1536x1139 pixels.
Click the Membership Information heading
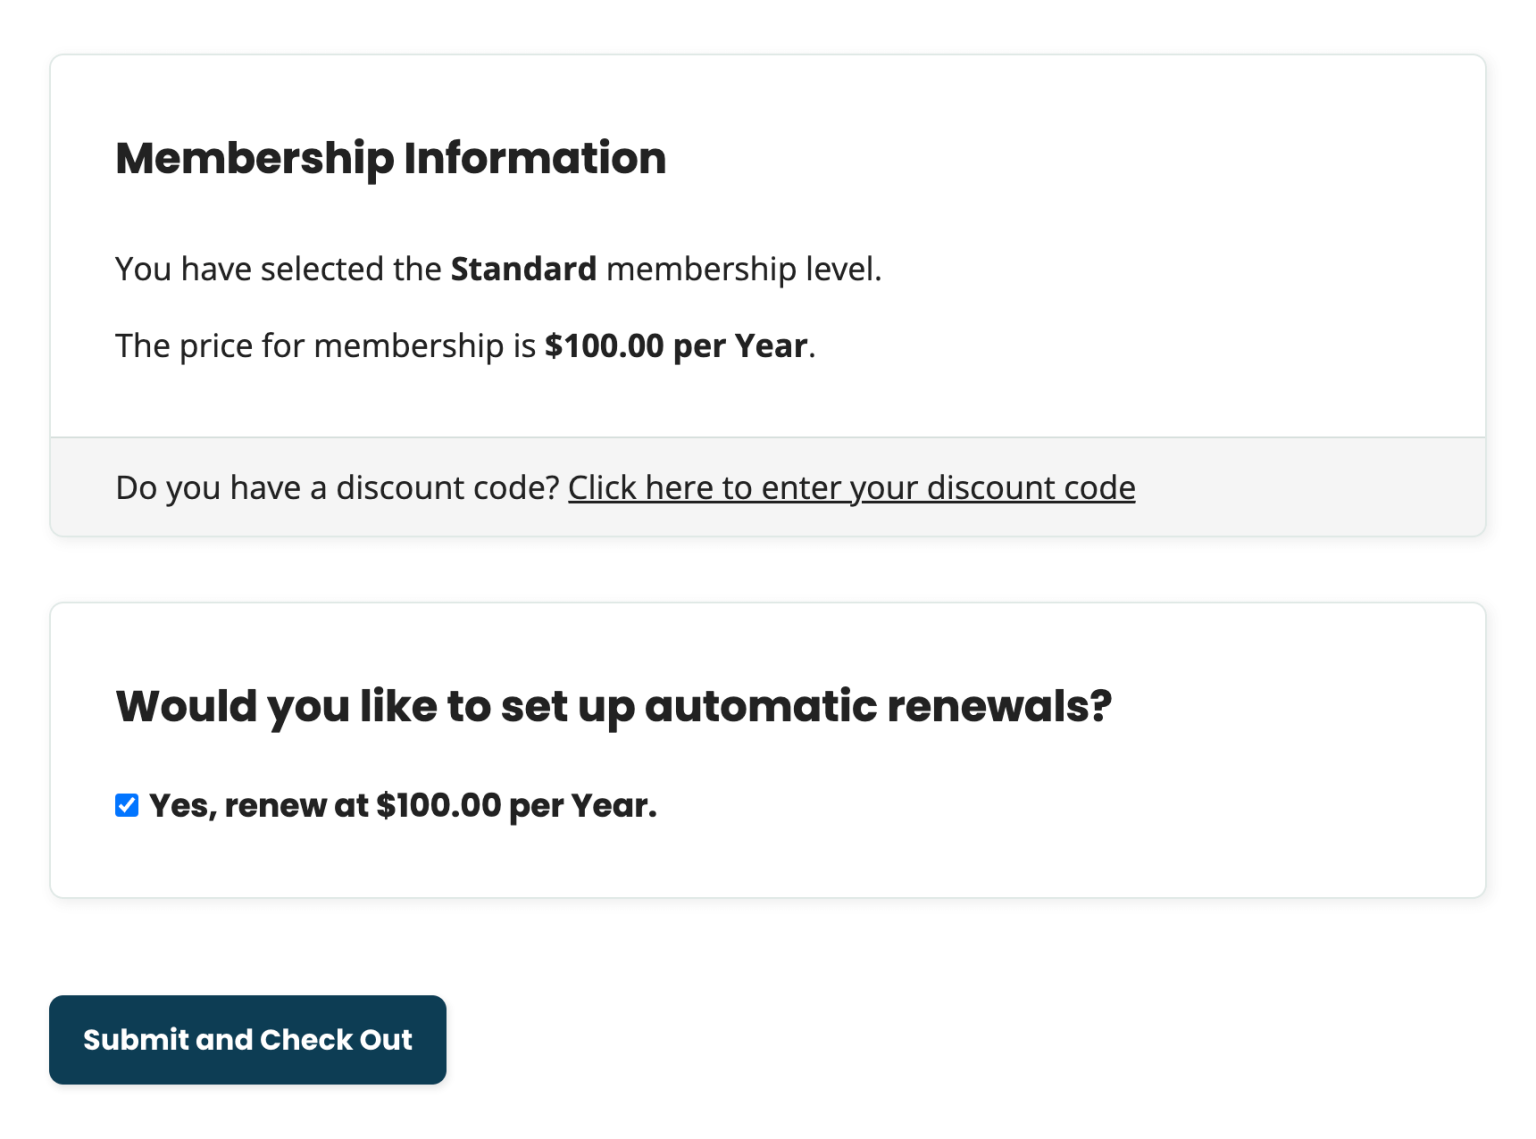tap(391, 157)
